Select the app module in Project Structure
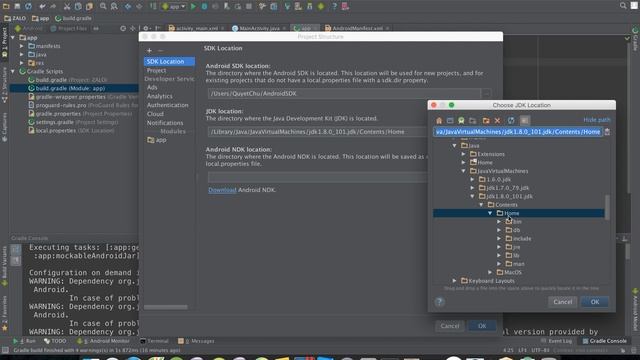The image size is (640, 360). (157, 140)
